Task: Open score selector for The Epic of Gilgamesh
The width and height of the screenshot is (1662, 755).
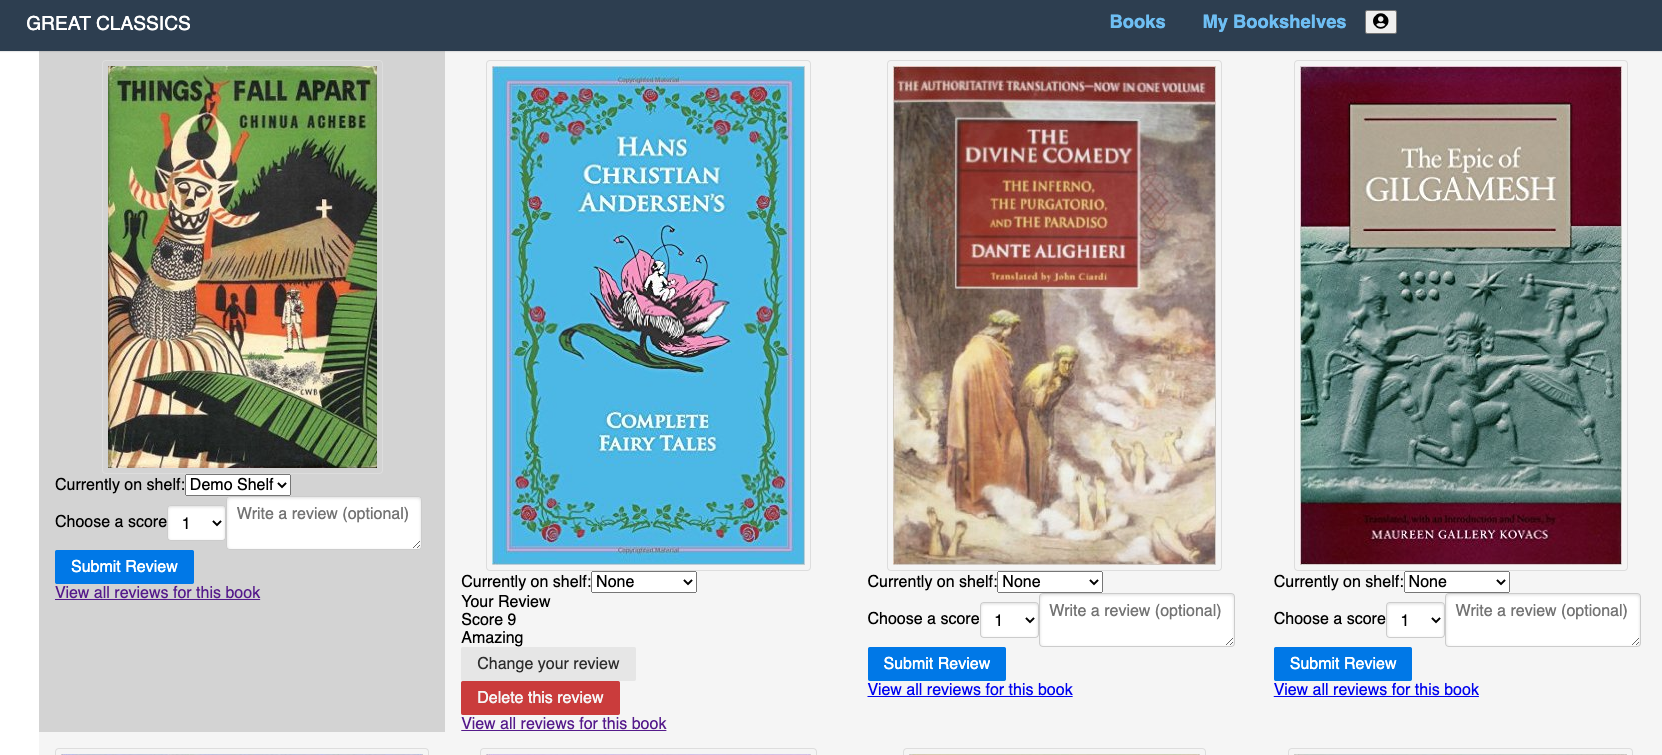Action: 1416,620
